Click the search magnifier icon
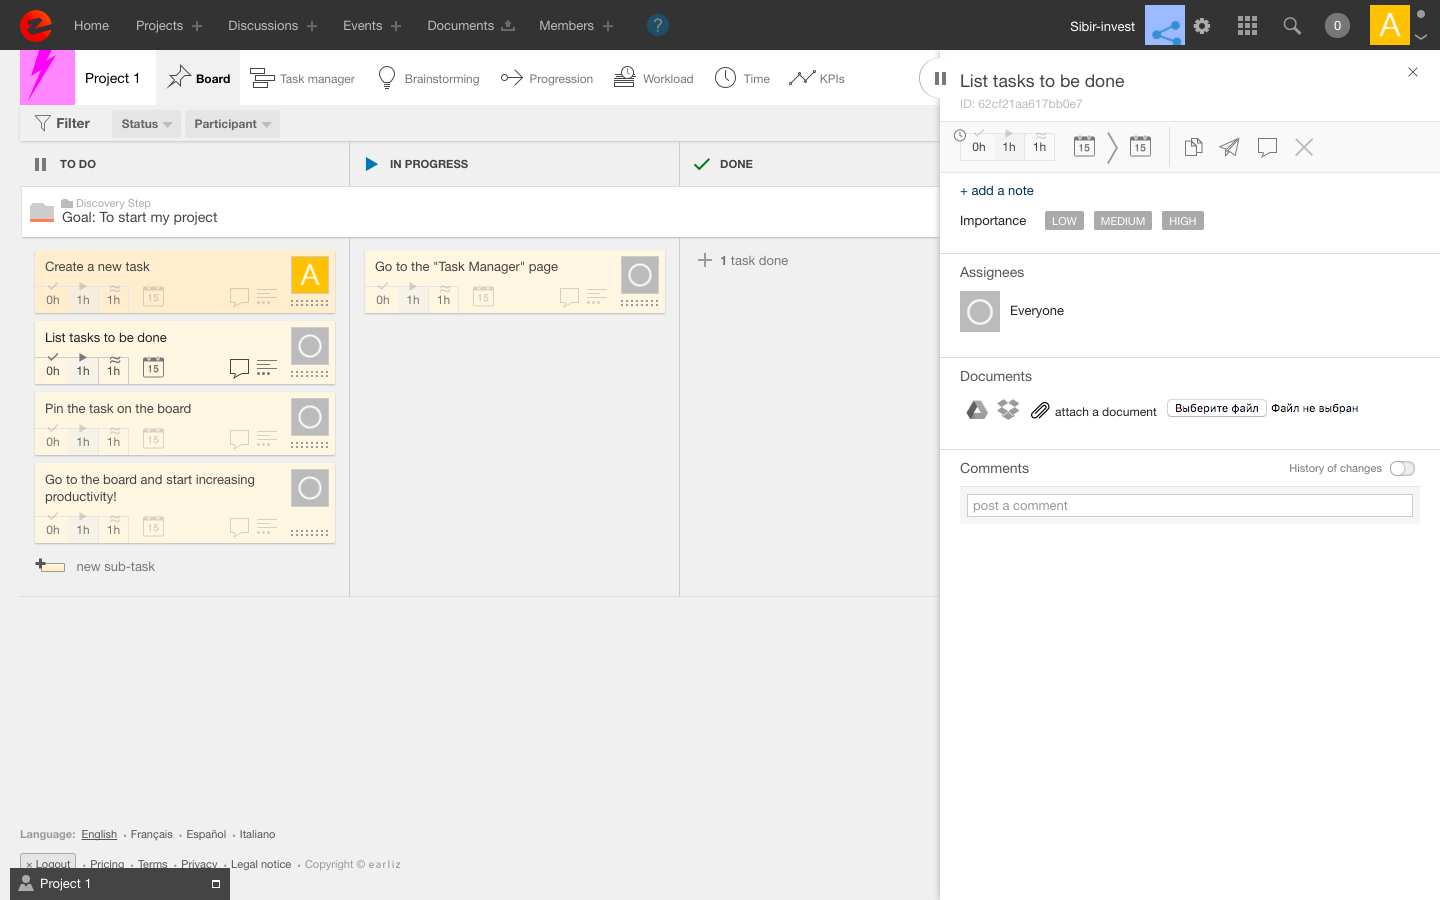This screenshot has width=1440, height=900. pyautogui.click(x=1292, y=26)
